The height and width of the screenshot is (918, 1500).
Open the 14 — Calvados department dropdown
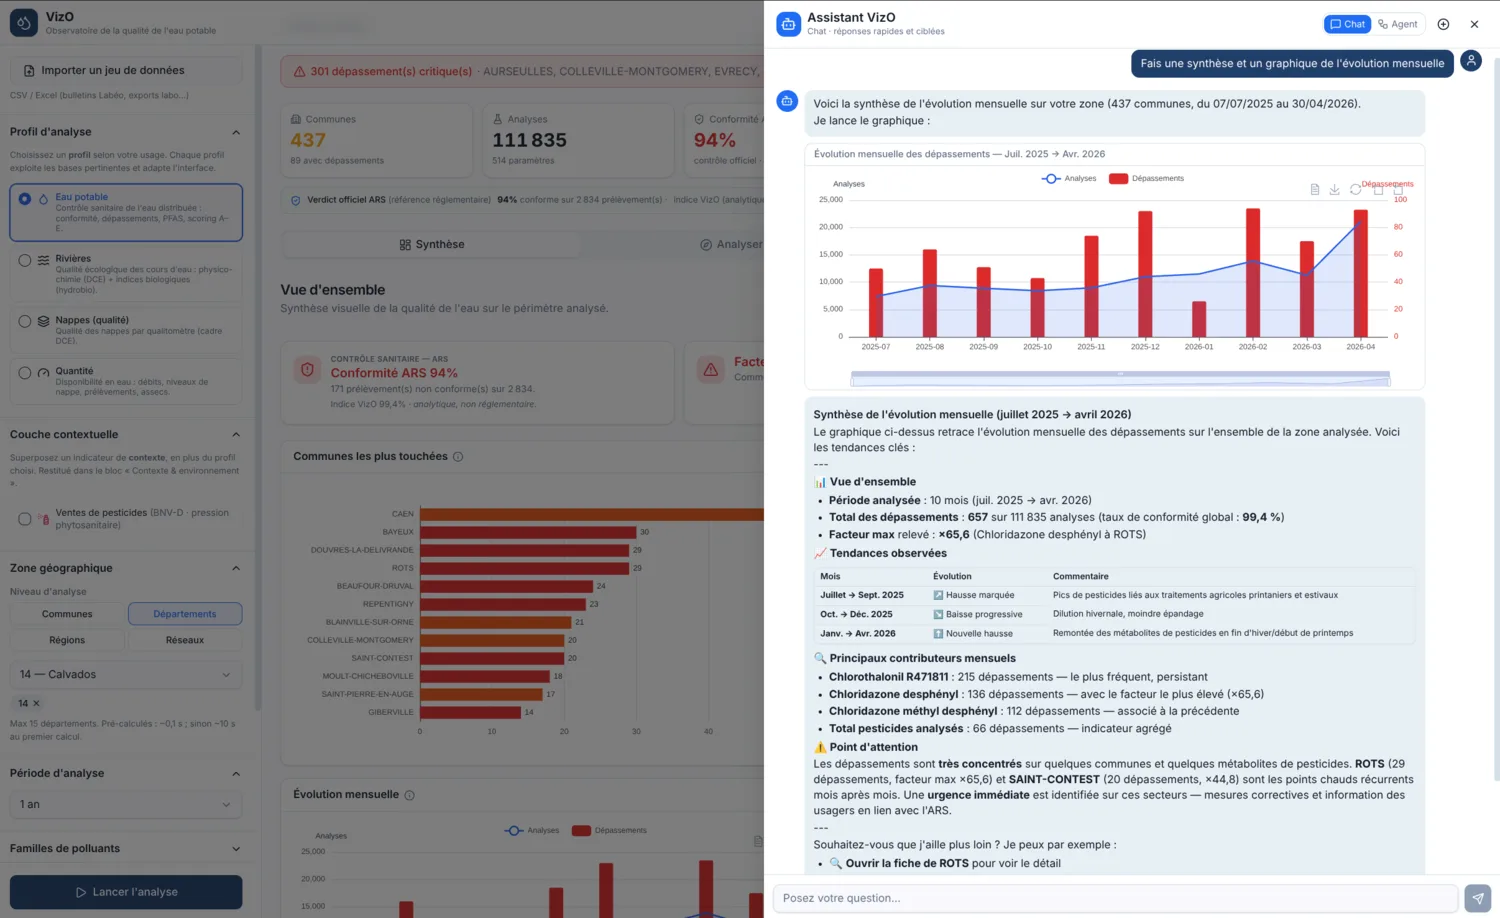tap(126, 674)
